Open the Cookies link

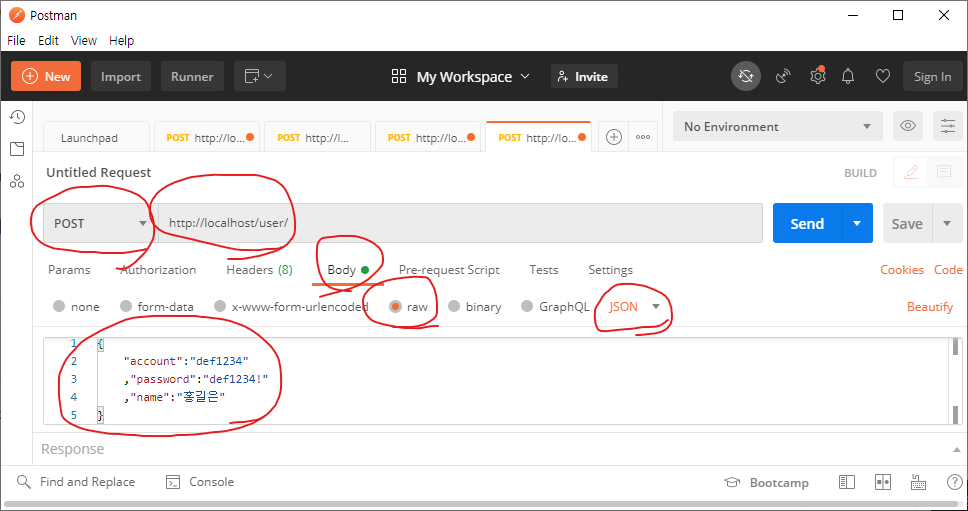coord(902,270)
